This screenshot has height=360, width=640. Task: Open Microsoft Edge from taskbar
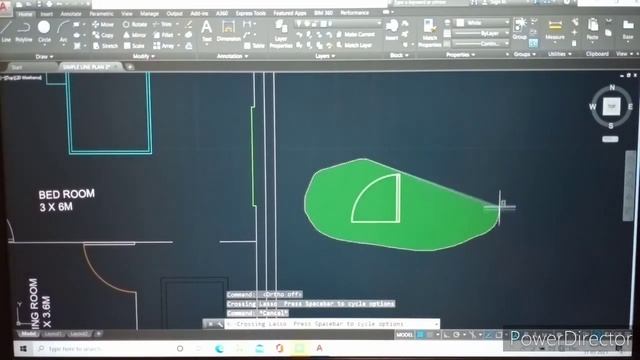click(219, 349)
